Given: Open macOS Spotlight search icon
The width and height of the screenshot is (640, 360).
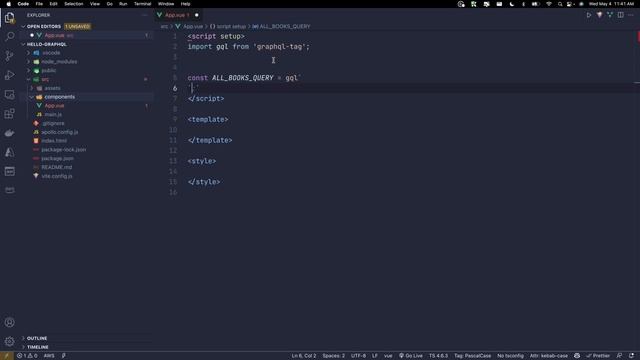Looking at the screenshot, I should [560, 4].
